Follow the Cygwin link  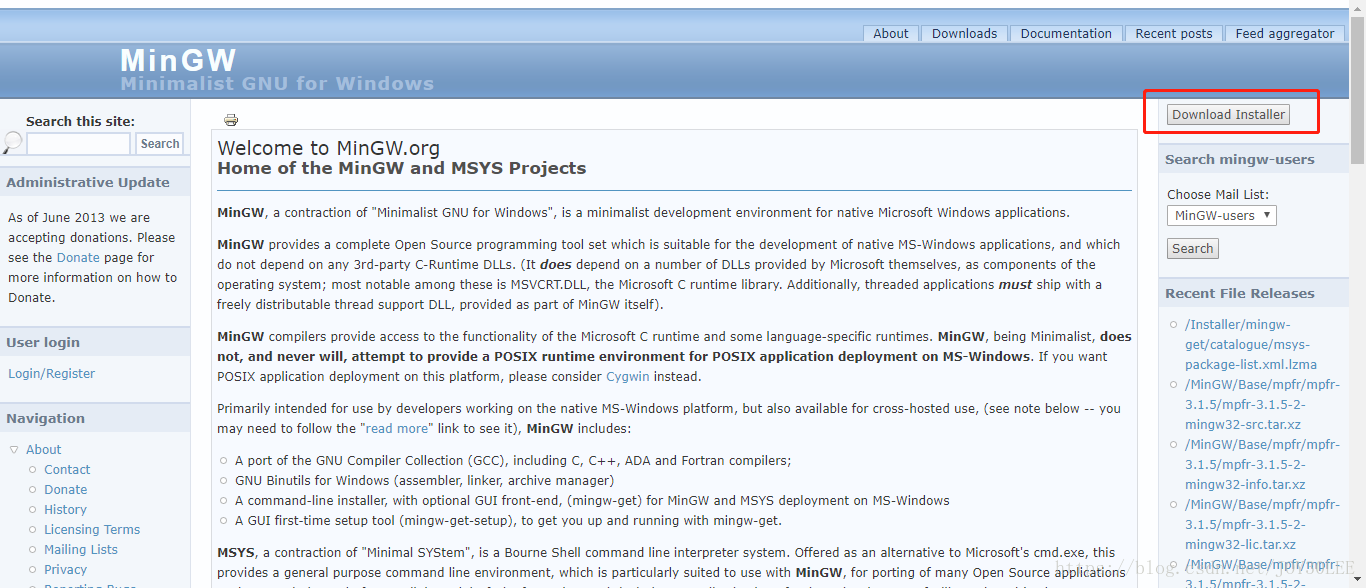(x=629, y=376)
